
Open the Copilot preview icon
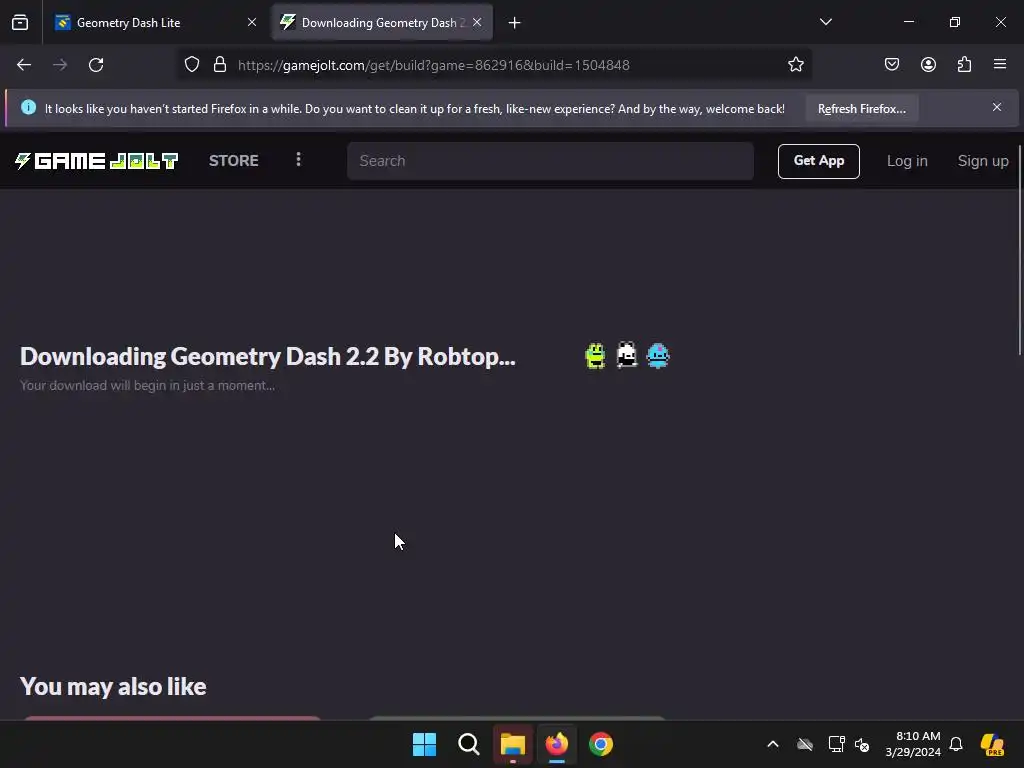(x=992, y=744)
